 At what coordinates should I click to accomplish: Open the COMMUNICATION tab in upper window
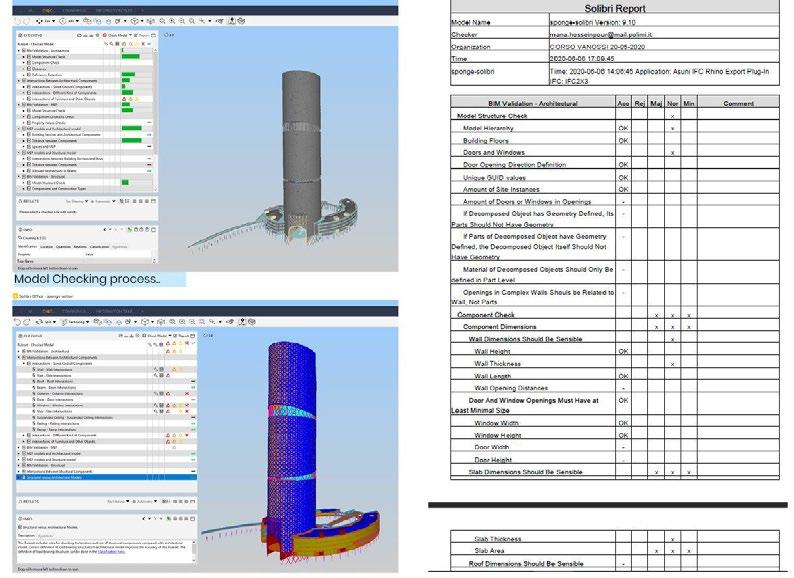pos(74,10)
